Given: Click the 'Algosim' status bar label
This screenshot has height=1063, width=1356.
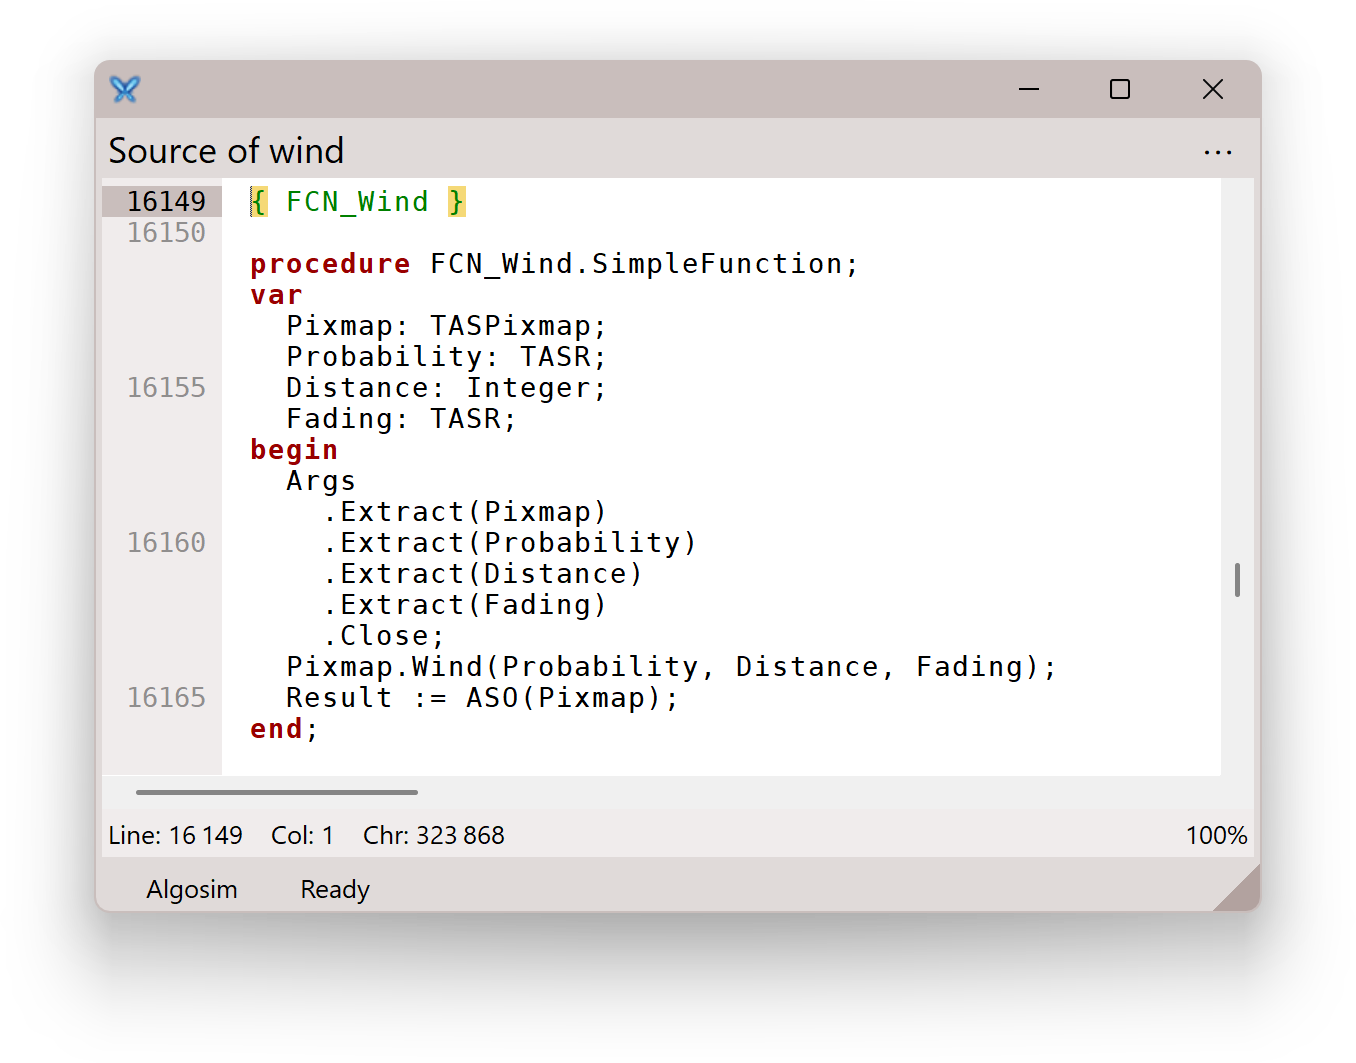Looking at the screenshot, I should [192, 889].
